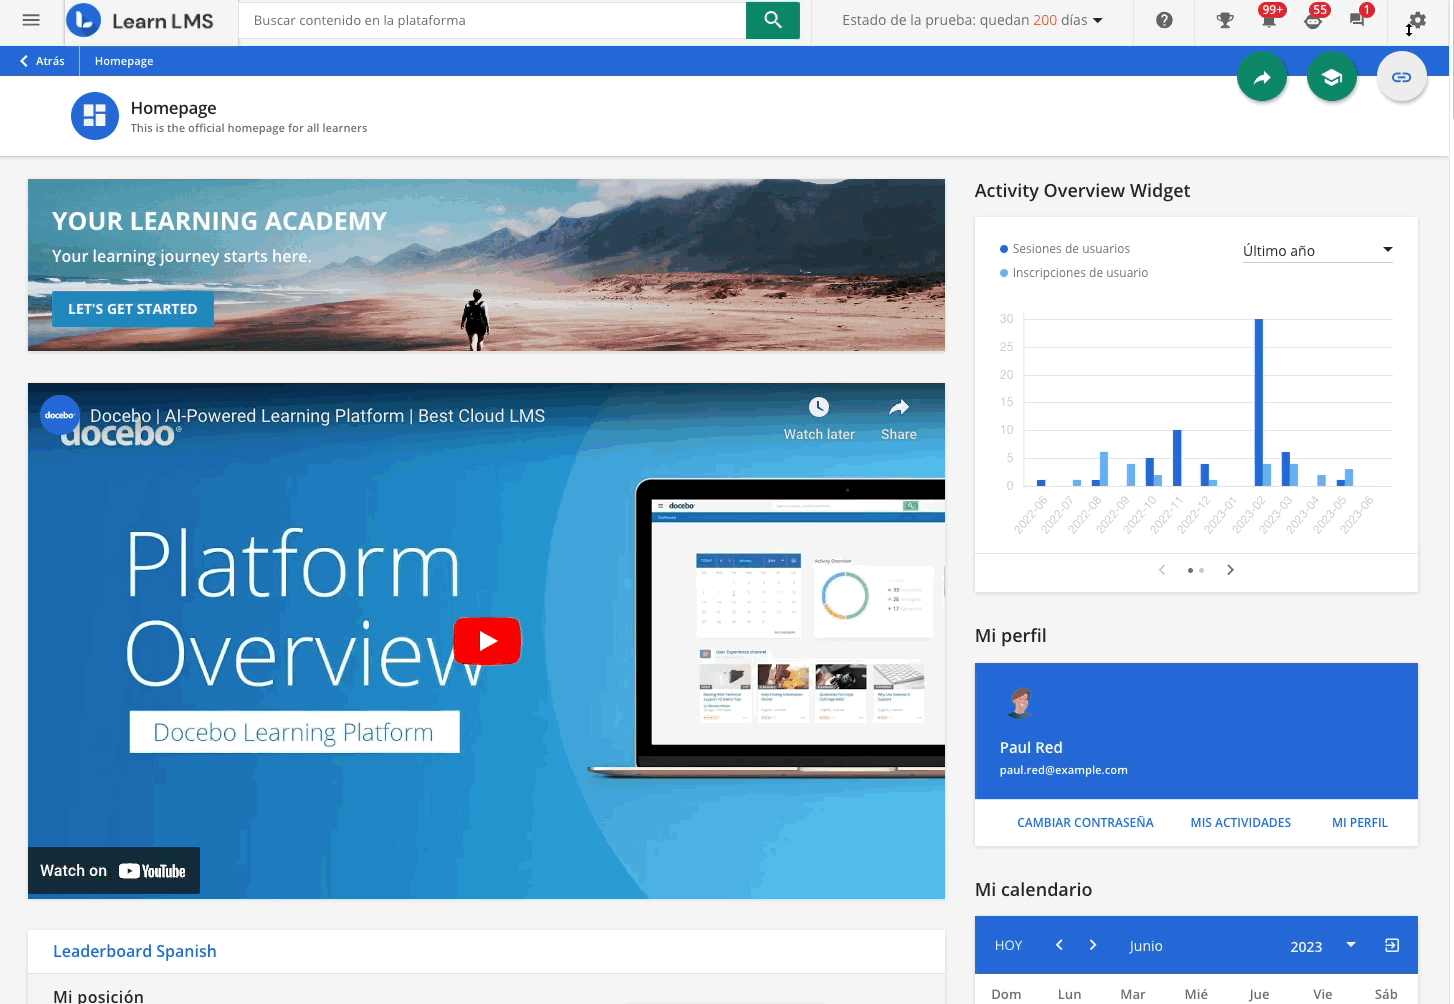Click MIS ACTIVIDADES link
The height and width of the screenshot is (1004, 1454).
click(x=1240, y=823)
